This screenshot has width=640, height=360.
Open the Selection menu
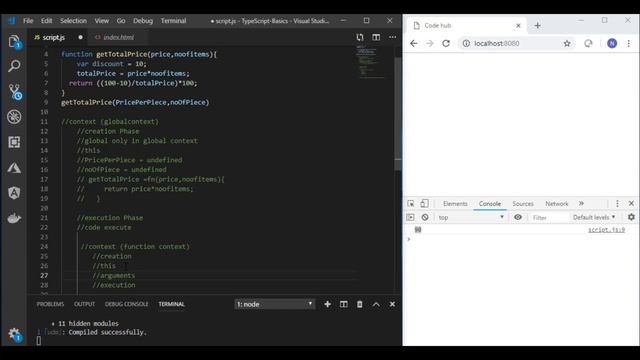[x=73, y=21]
